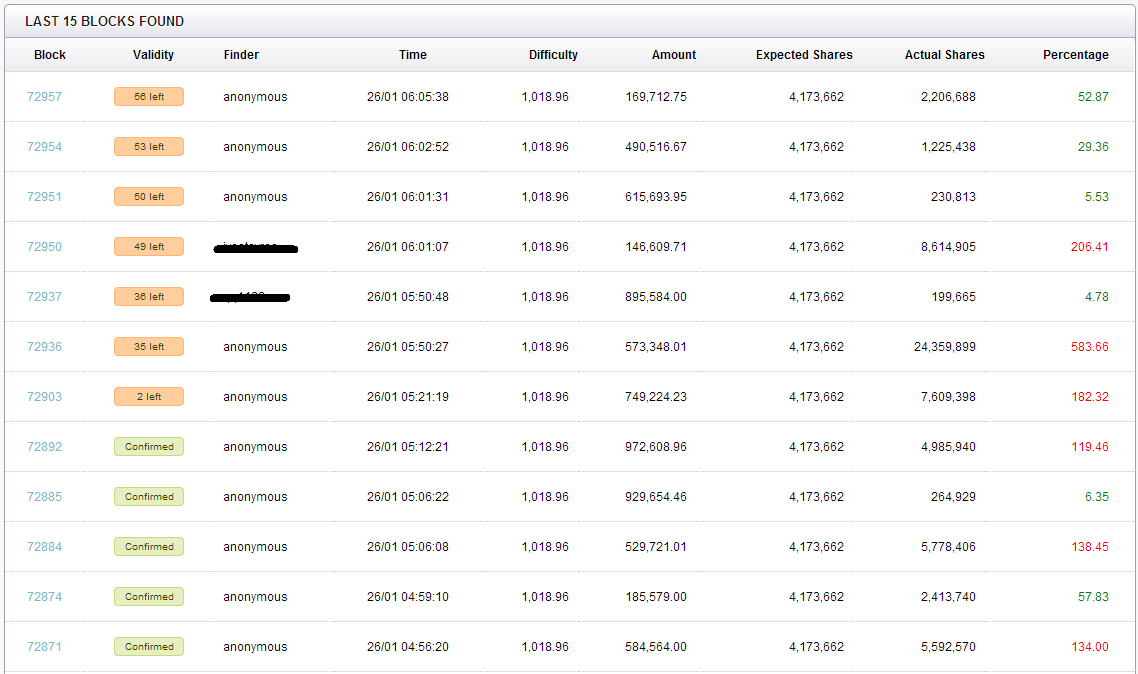Click the Finder column header
The image size is (1138, 674).
241,55
